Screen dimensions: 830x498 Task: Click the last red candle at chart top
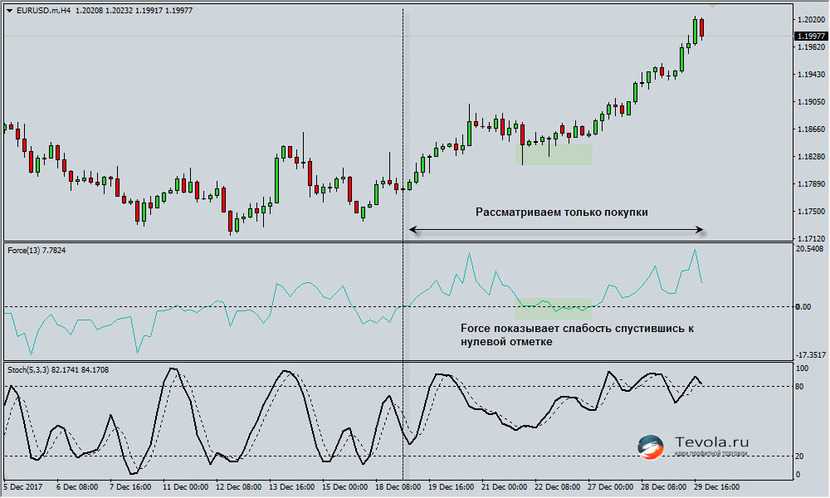(703, 28)
